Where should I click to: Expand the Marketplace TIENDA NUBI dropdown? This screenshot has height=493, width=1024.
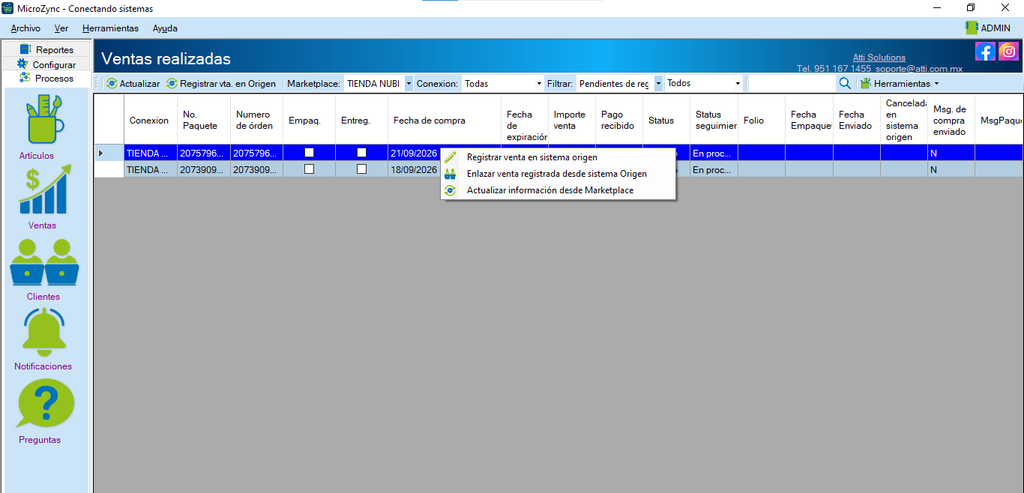pos(408,84)
